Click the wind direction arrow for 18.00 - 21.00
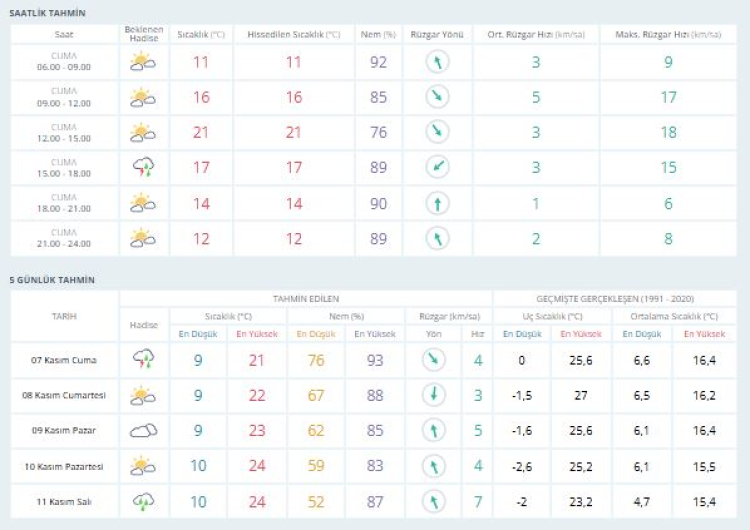The height and width of the screenshot is (530, 750). point(437,203)
